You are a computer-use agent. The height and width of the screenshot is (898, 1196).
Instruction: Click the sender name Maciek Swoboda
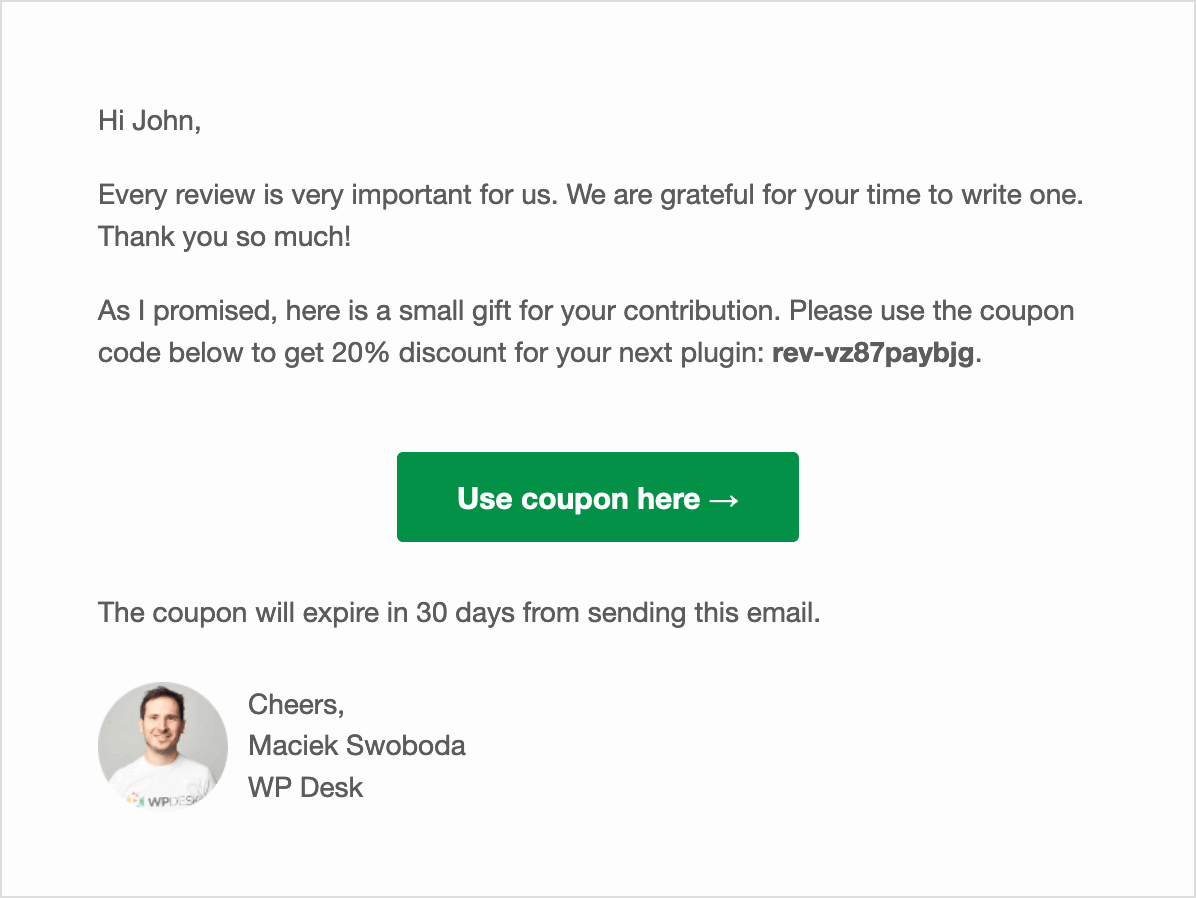(x=356, y=745)
